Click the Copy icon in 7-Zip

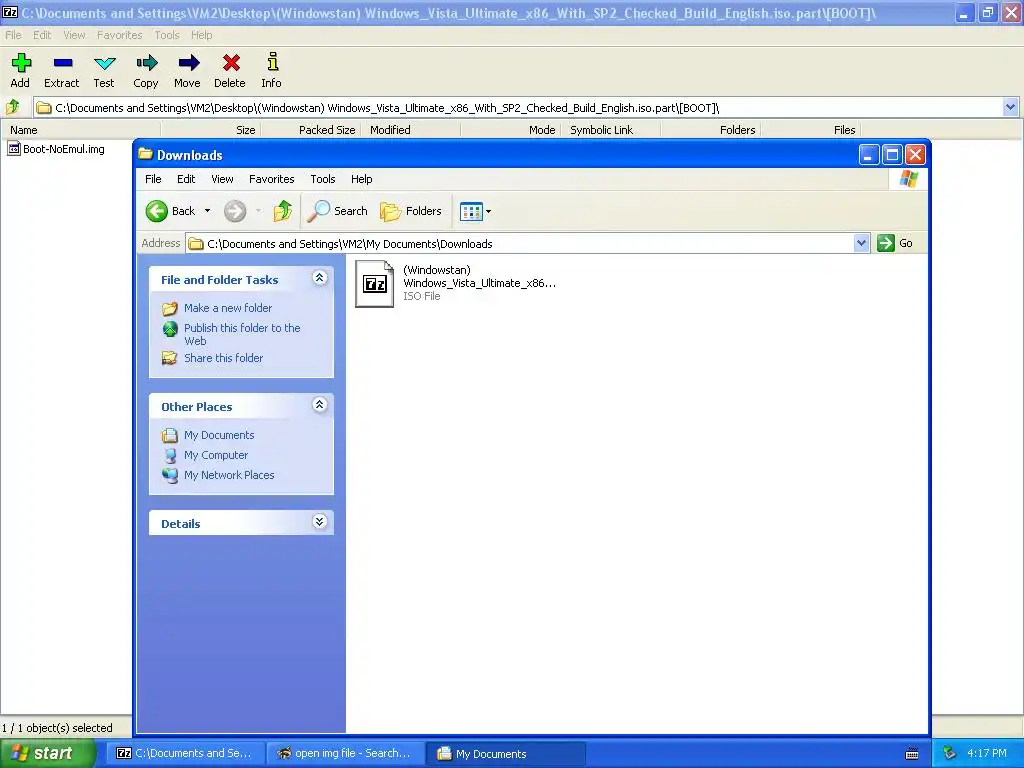point(146,70)
